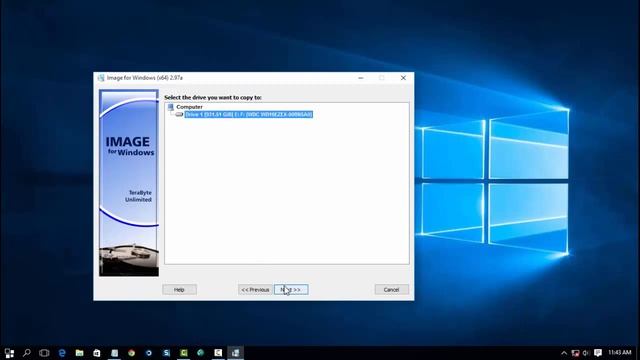The height and width of the screenshot is (360, 640).
Task: Click the Next >> button
Action: (x=291, y=289)
